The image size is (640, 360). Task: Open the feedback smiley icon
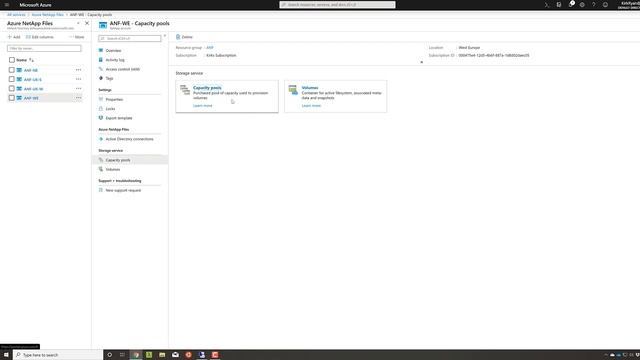[605, 5]
